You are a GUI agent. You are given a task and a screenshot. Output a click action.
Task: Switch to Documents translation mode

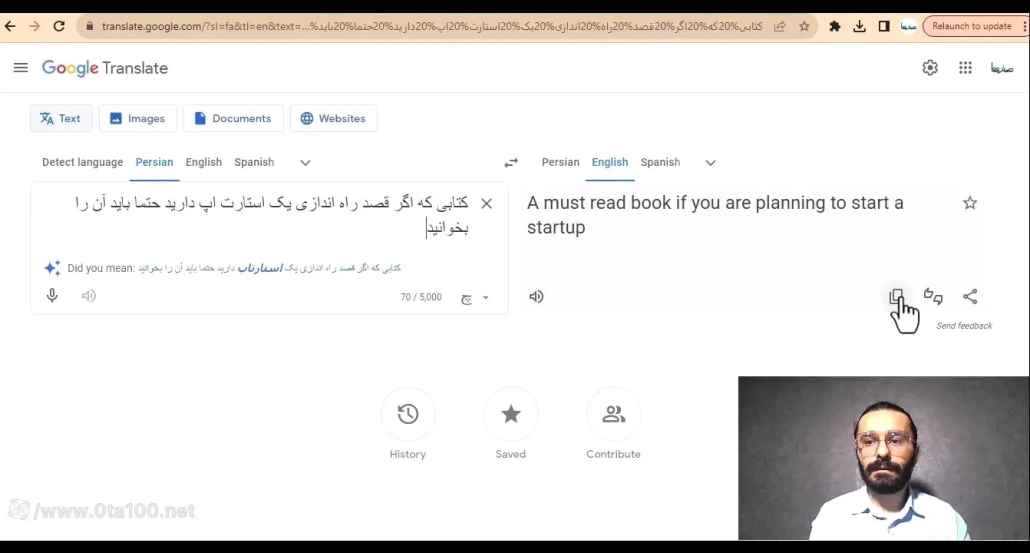pos(233,118)
